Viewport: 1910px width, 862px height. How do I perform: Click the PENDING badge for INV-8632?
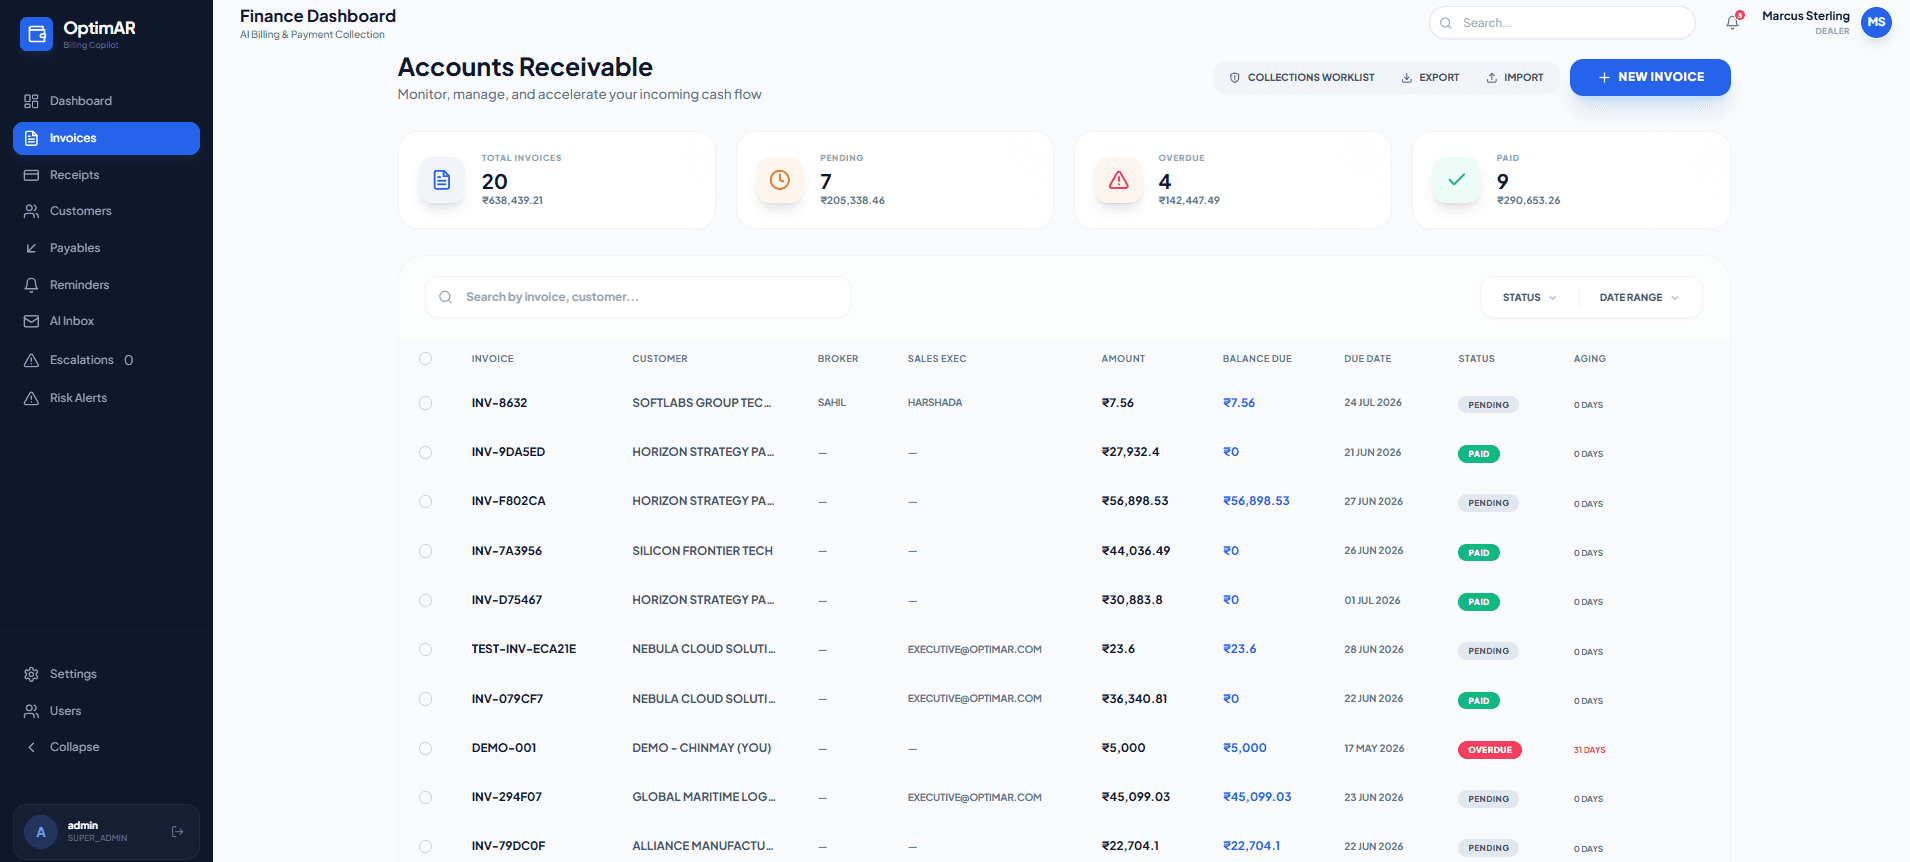tap(1488, 405)
